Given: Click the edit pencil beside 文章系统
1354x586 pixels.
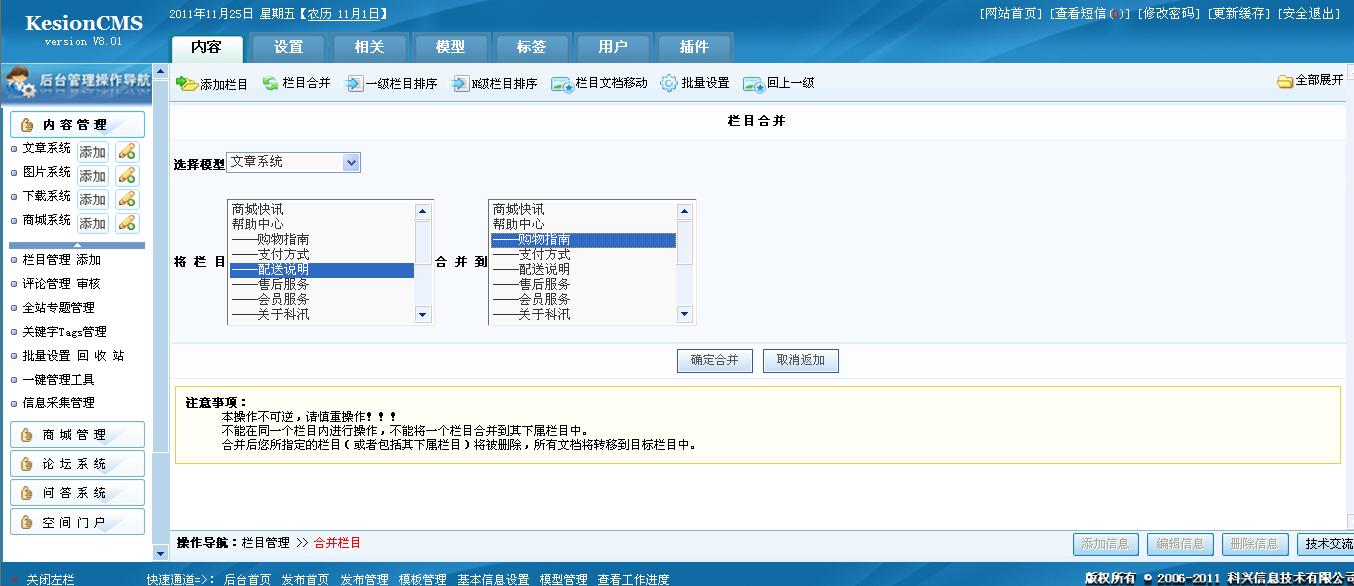Looking at the screenshot, I should point(126,151).
